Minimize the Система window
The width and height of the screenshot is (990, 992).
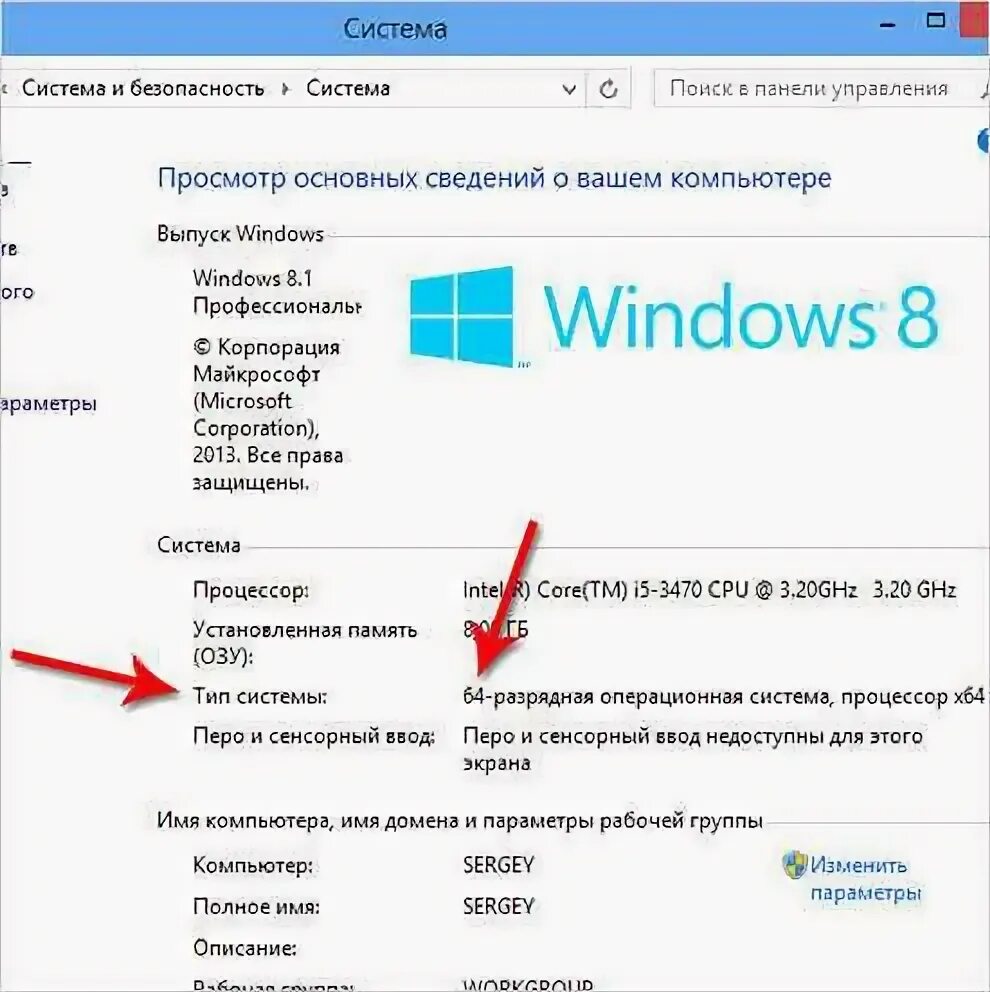pos(888,25)
